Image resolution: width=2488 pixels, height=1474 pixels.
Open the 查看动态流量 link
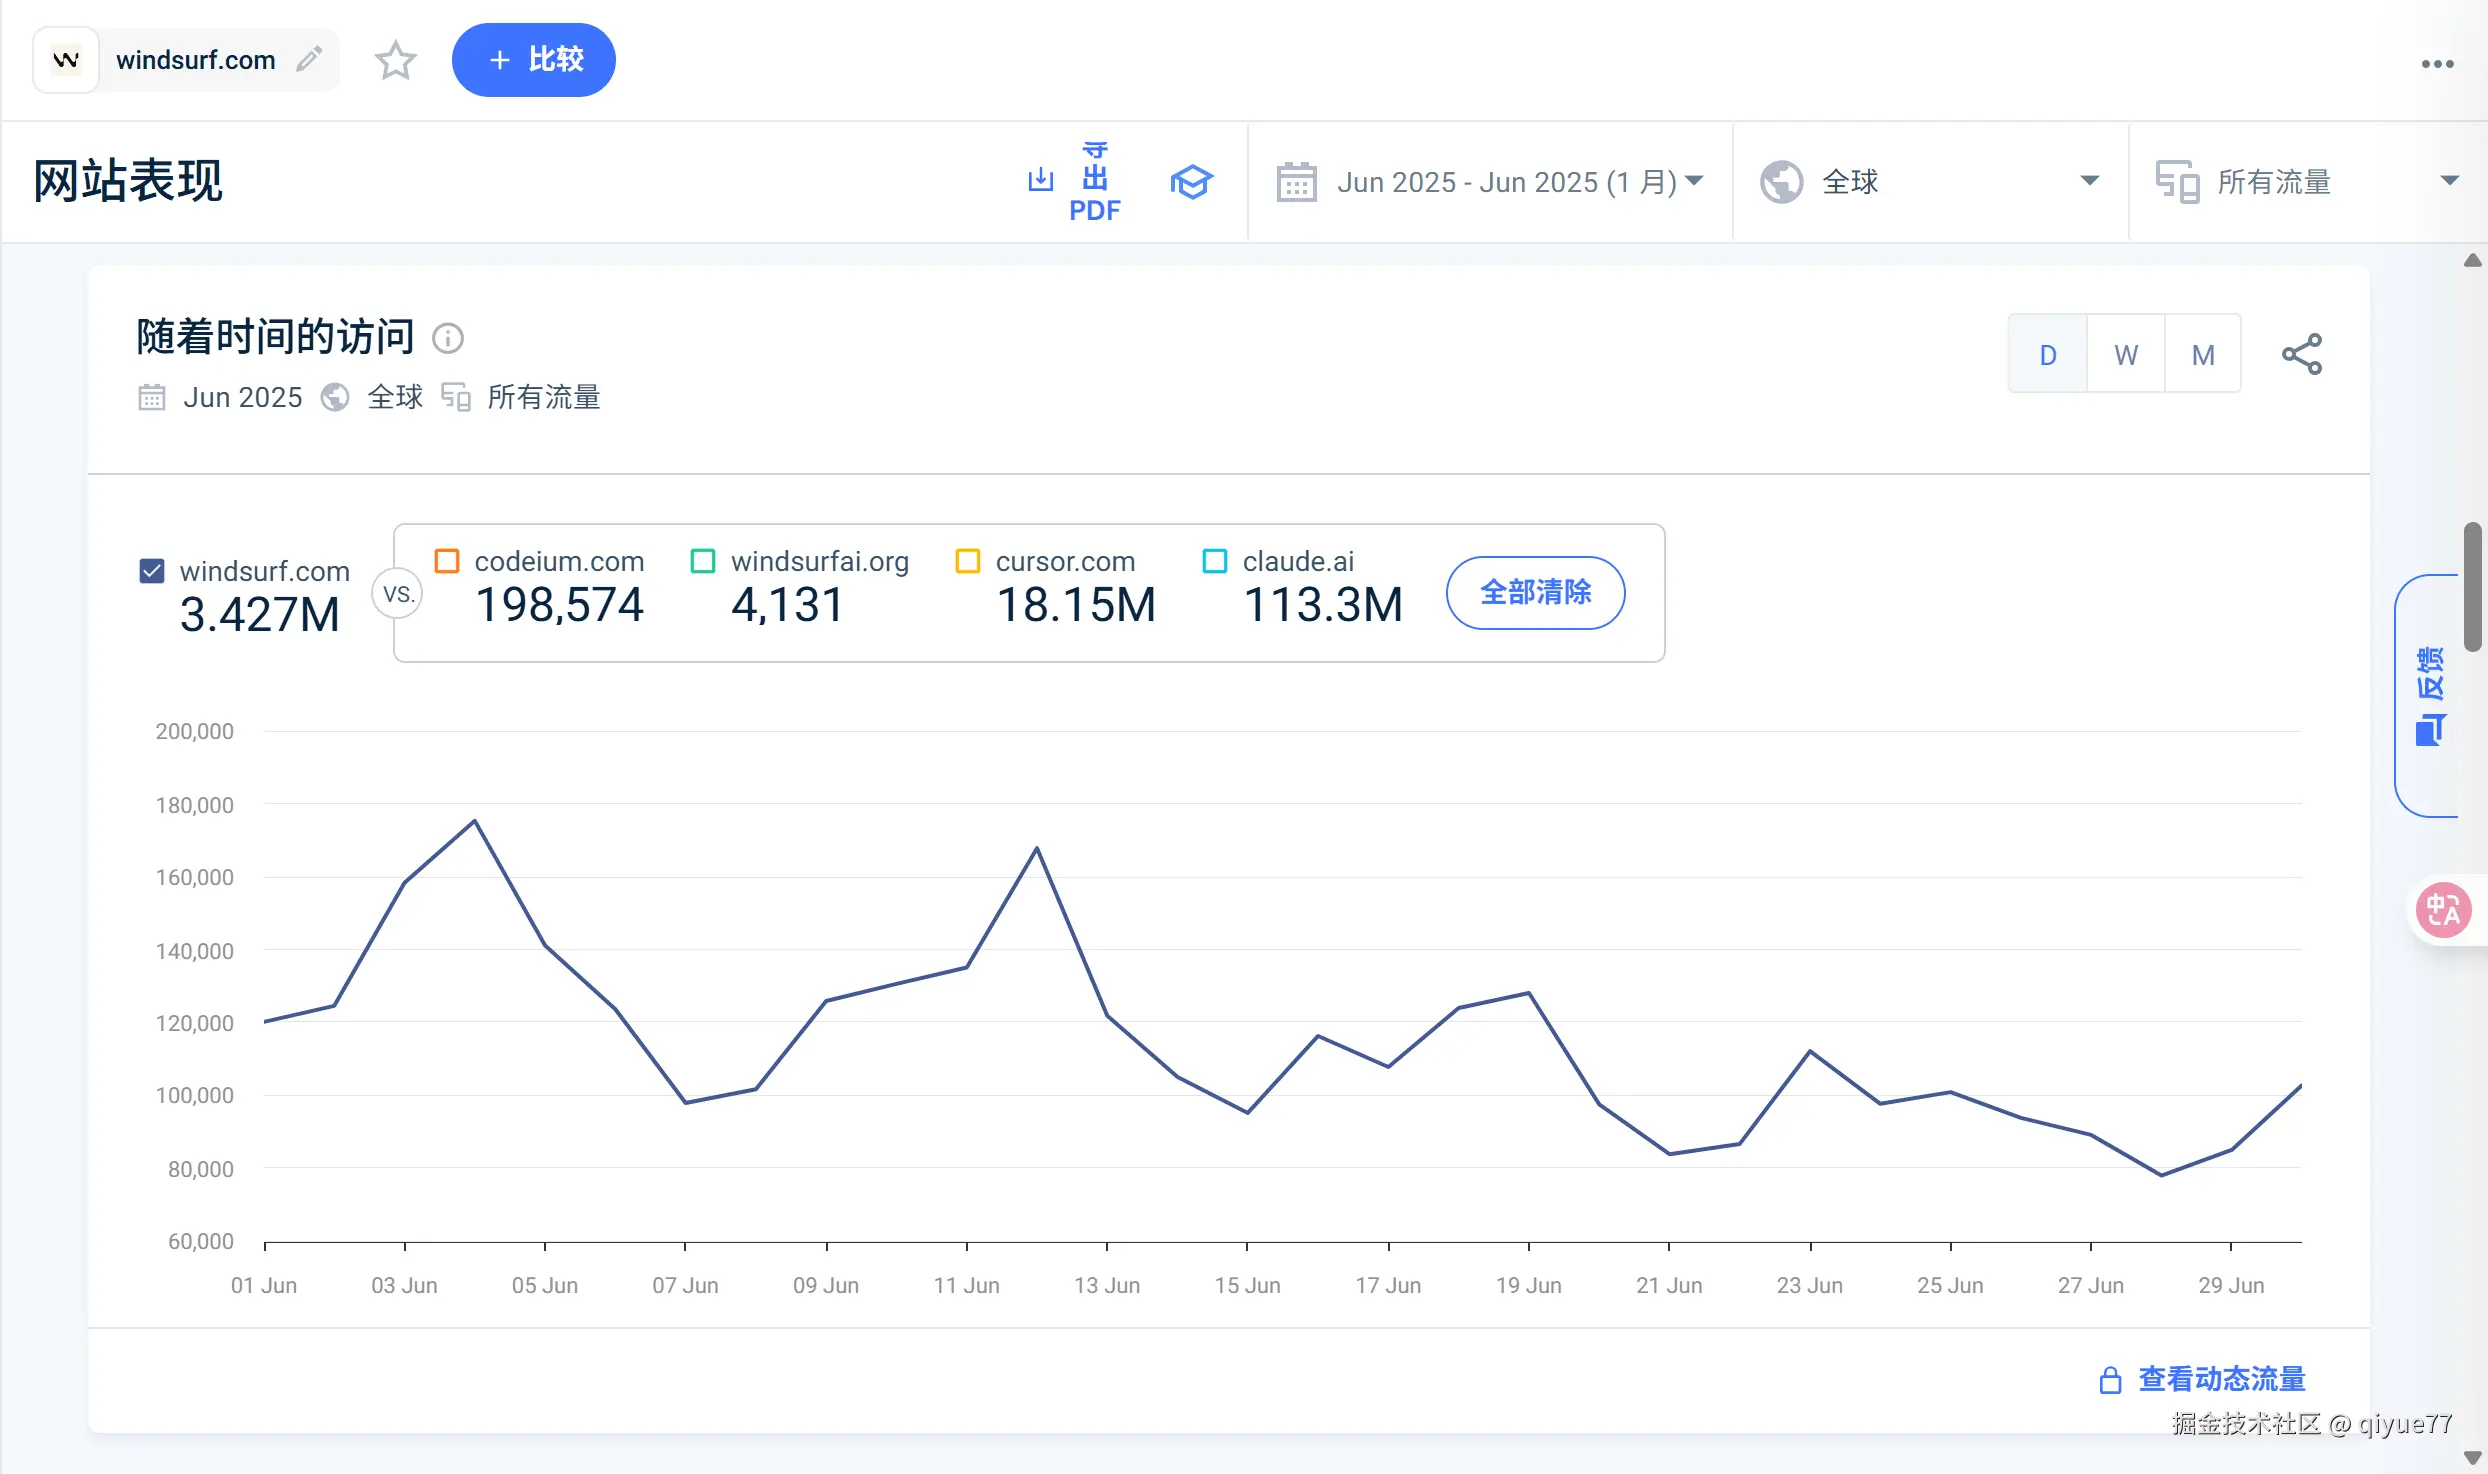point(2221,1379)
